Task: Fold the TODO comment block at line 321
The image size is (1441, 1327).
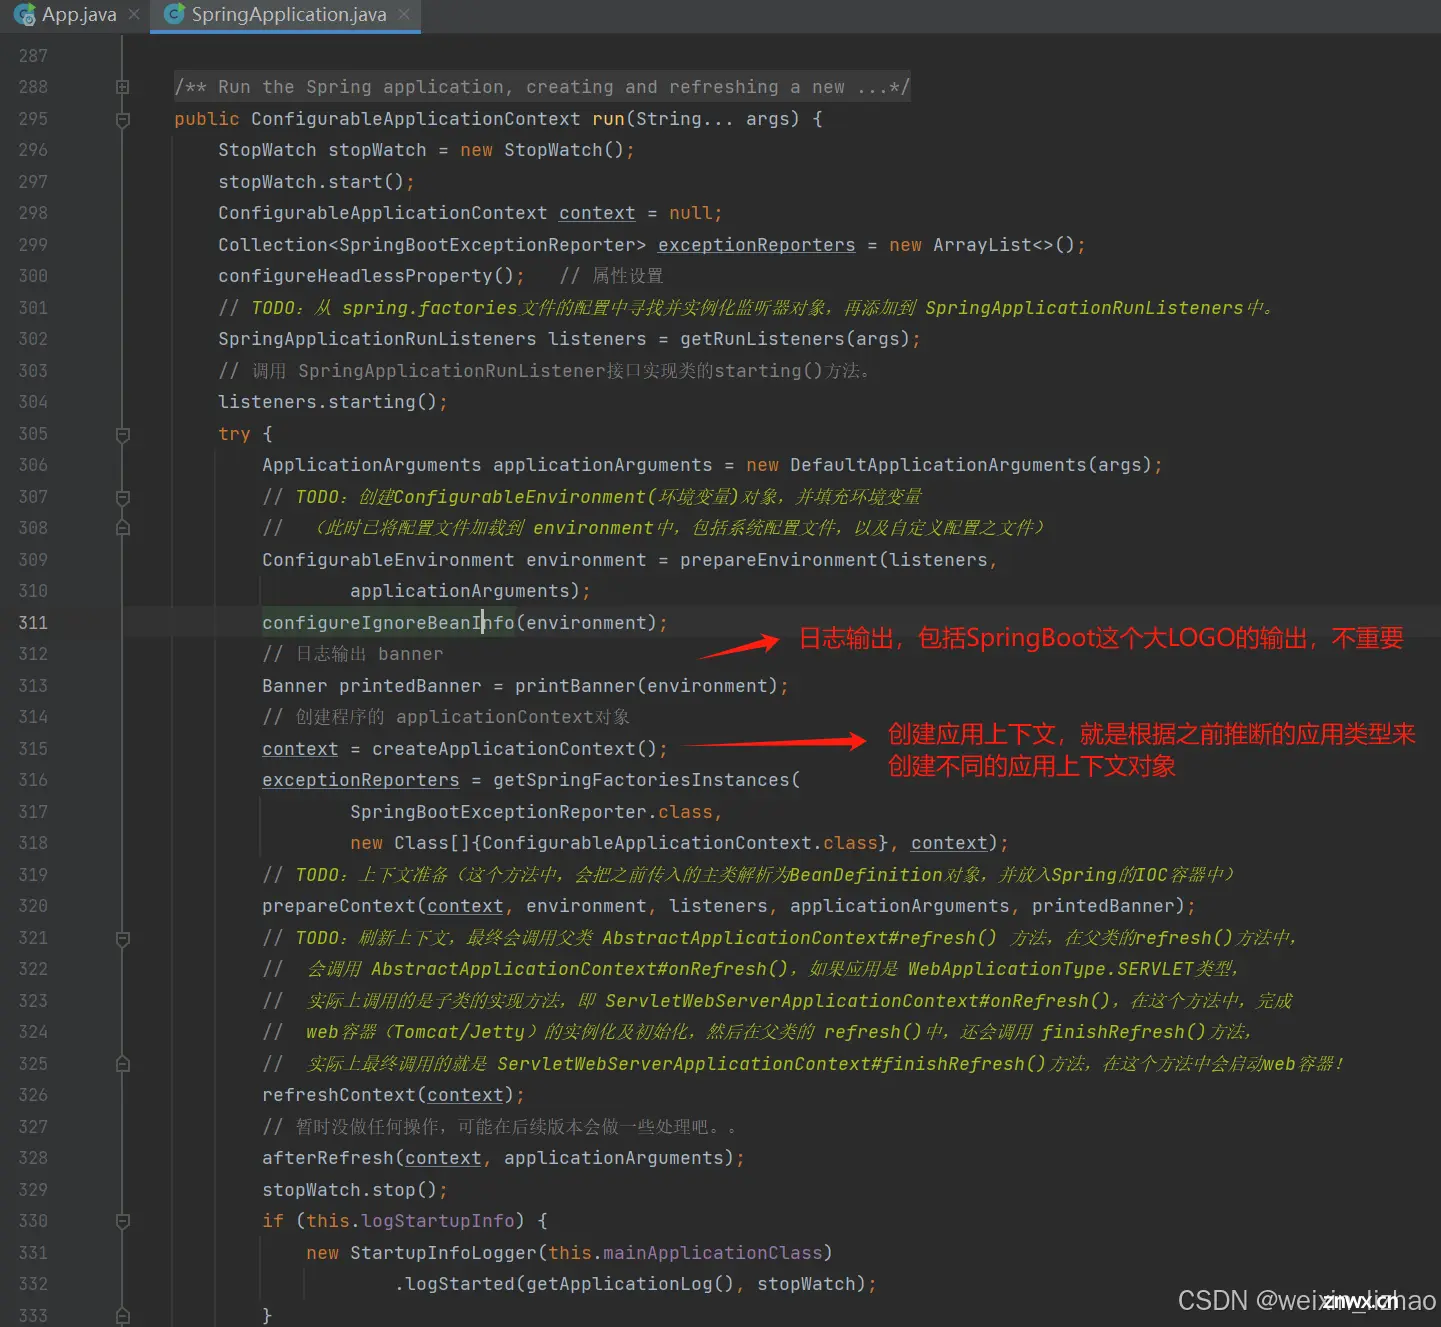Action: 123,938
